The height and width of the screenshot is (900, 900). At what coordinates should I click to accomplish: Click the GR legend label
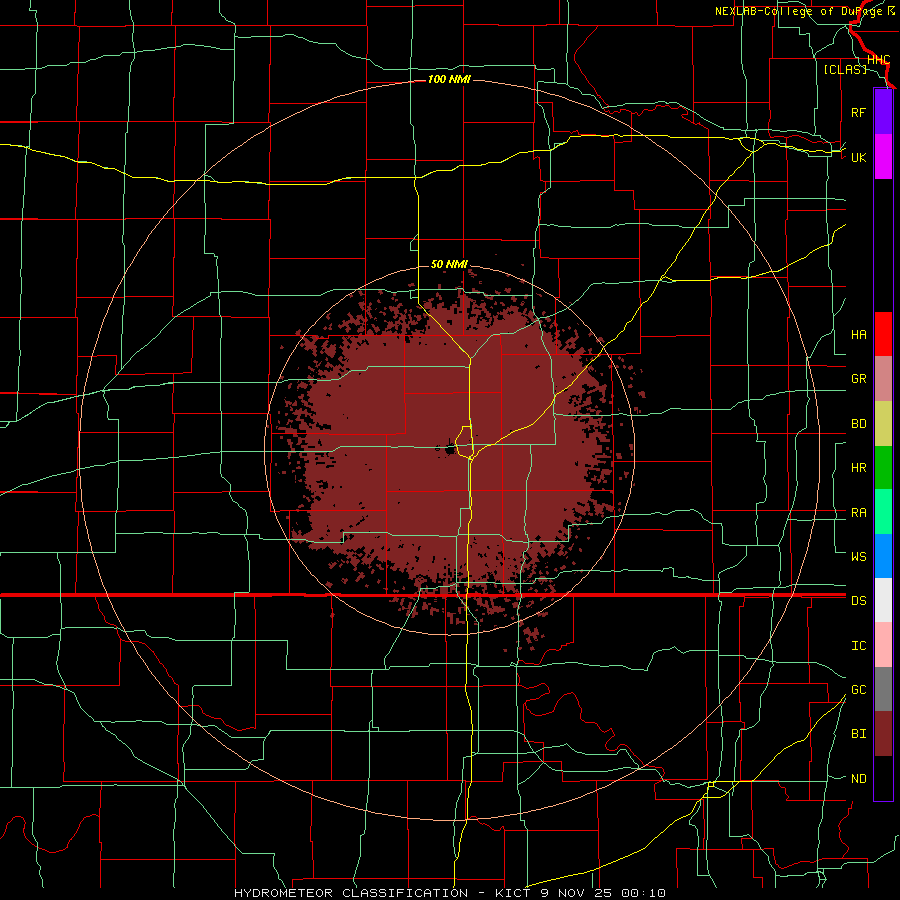coord(859,379)
